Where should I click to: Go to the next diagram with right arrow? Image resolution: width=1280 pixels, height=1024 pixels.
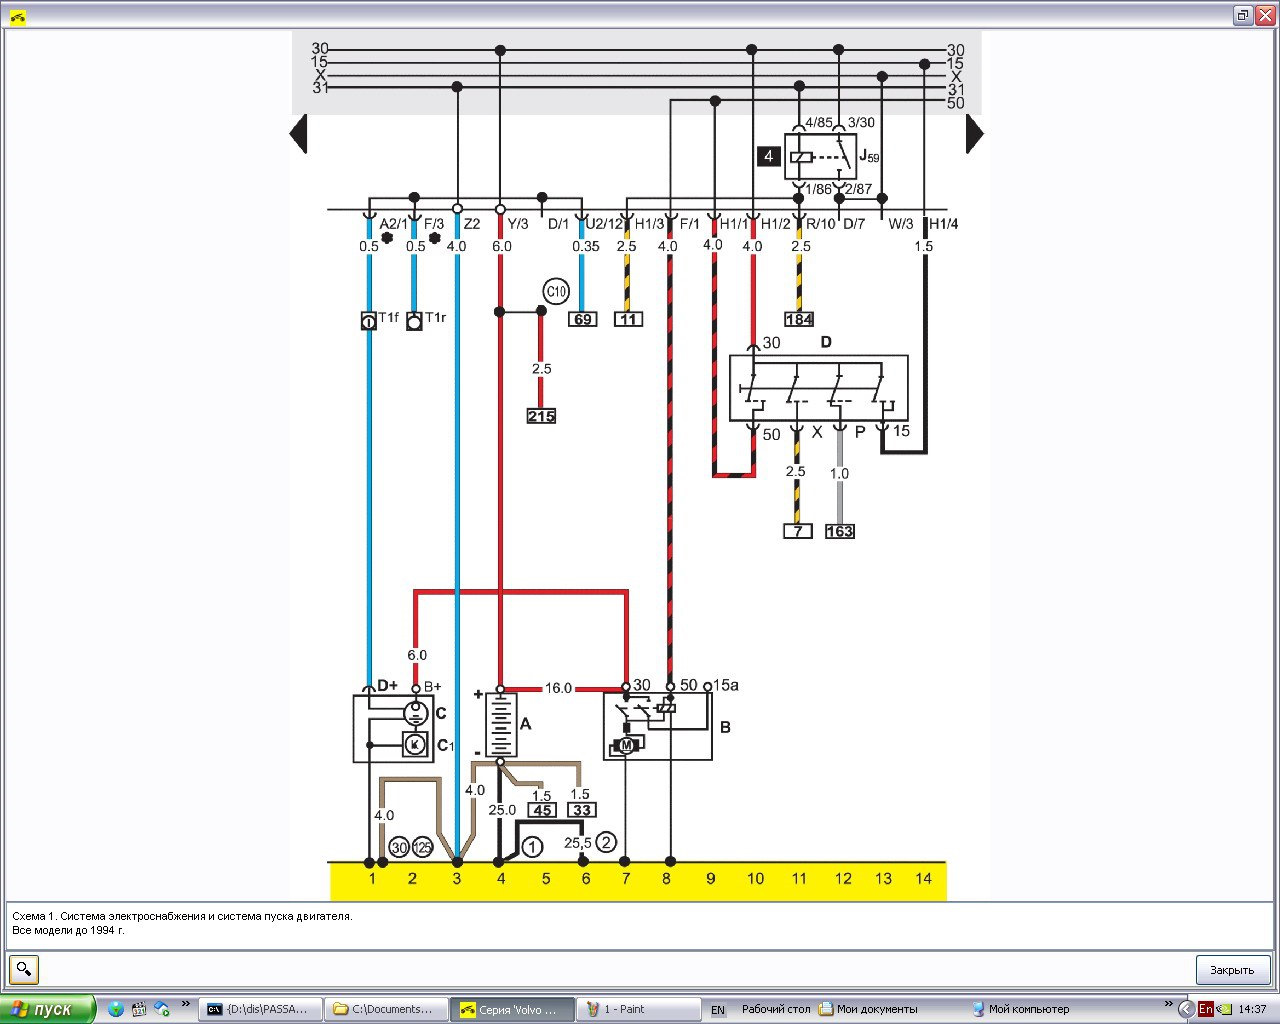pos(975,134)
